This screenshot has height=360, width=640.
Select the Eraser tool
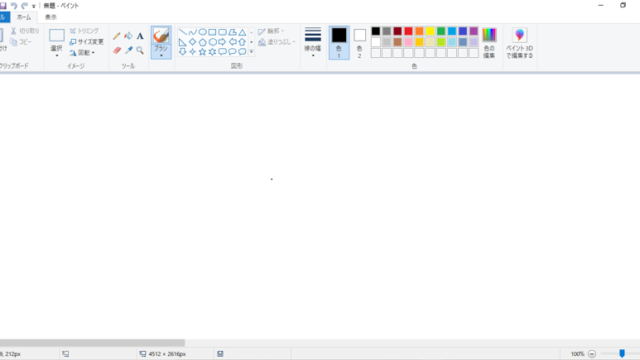point(117,50)
